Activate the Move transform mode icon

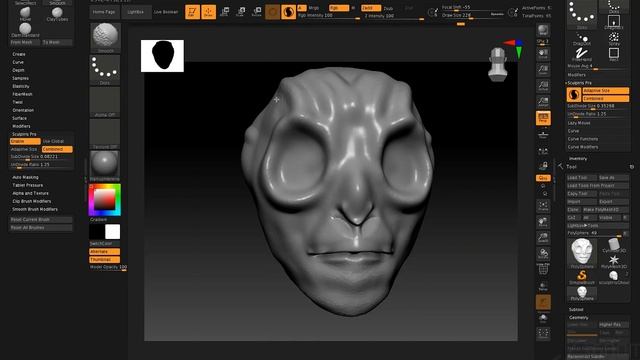click(224, 12)
